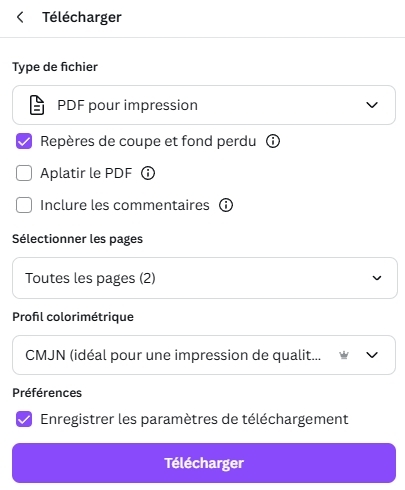
Task: Show info for Inclure les commentaires
Action: [226, 205]
